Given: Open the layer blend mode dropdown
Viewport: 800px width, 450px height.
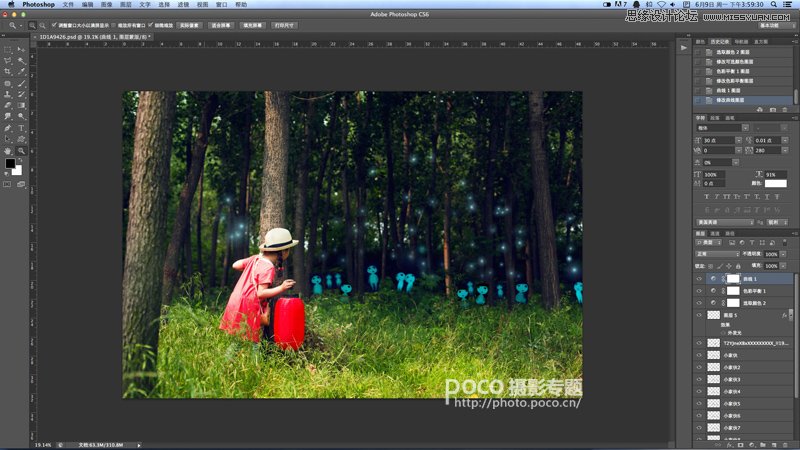Looking at the screenshot, I should point(717,254).
